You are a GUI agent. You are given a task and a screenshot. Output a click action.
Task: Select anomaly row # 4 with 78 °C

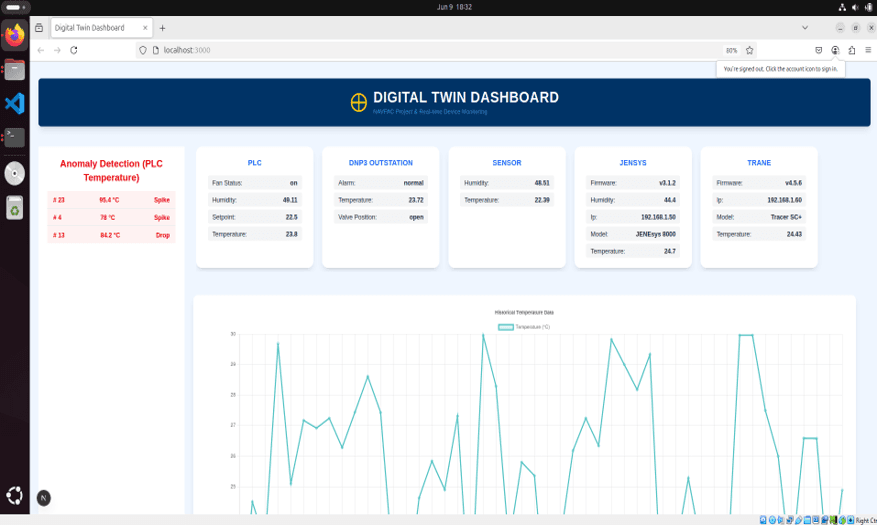(111, 217)
